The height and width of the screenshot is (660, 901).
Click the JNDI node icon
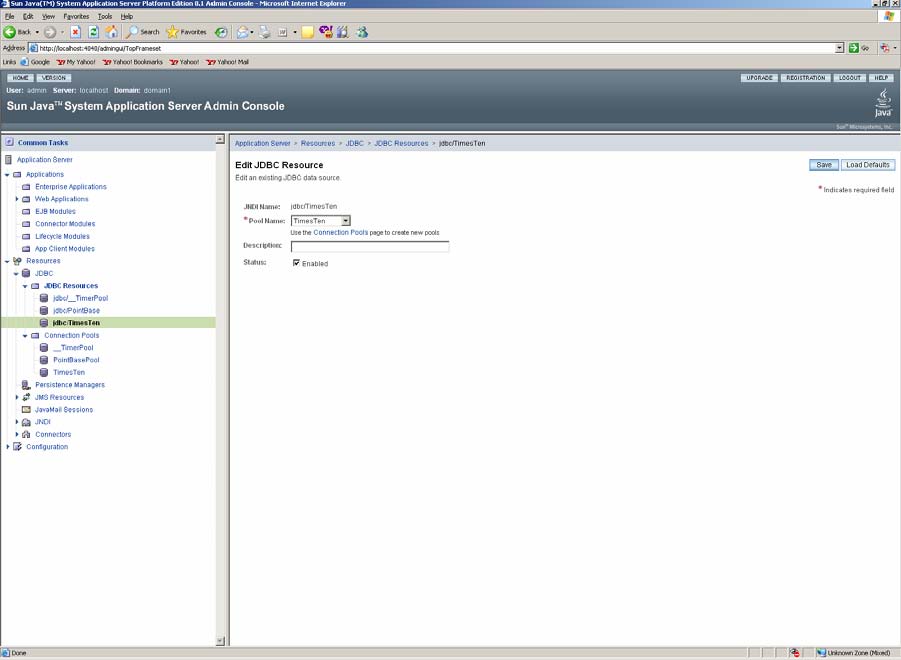click(26, 422)
